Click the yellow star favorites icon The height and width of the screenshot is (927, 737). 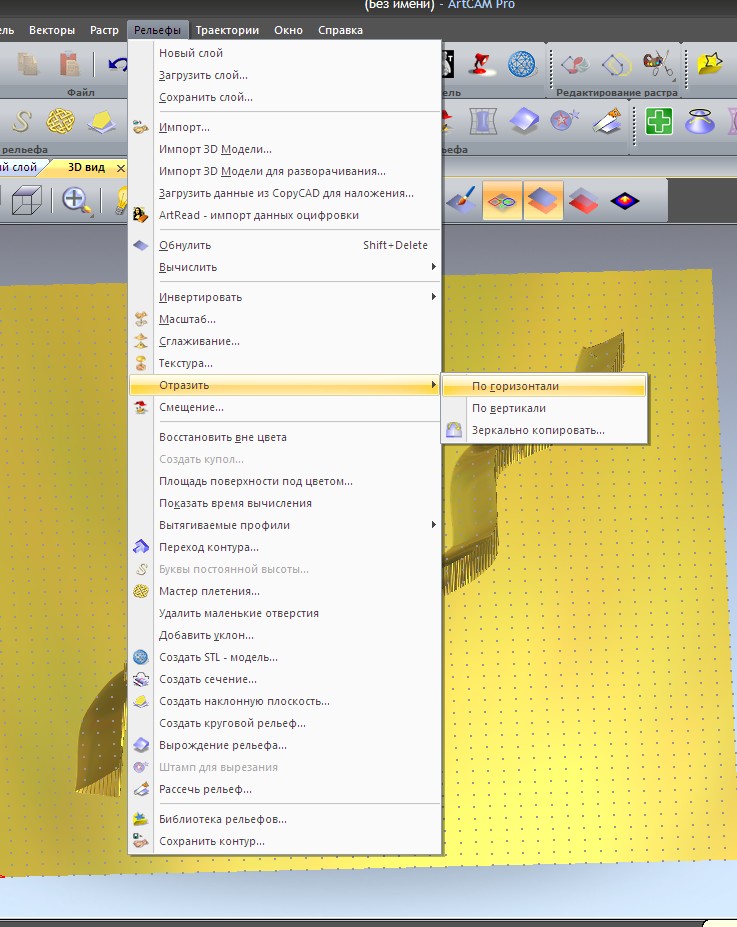tap(709, 64)
